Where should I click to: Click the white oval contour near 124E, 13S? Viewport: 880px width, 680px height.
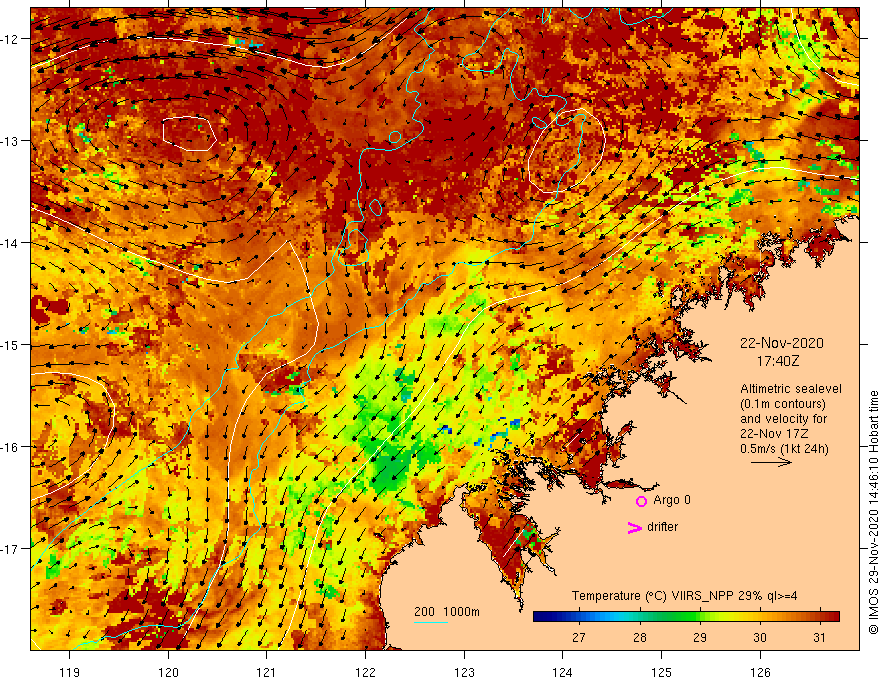(x=566, y=150)
